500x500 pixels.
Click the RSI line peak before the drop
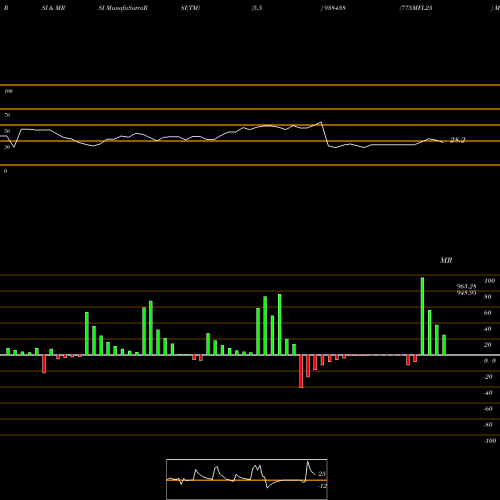pos(321,122)
